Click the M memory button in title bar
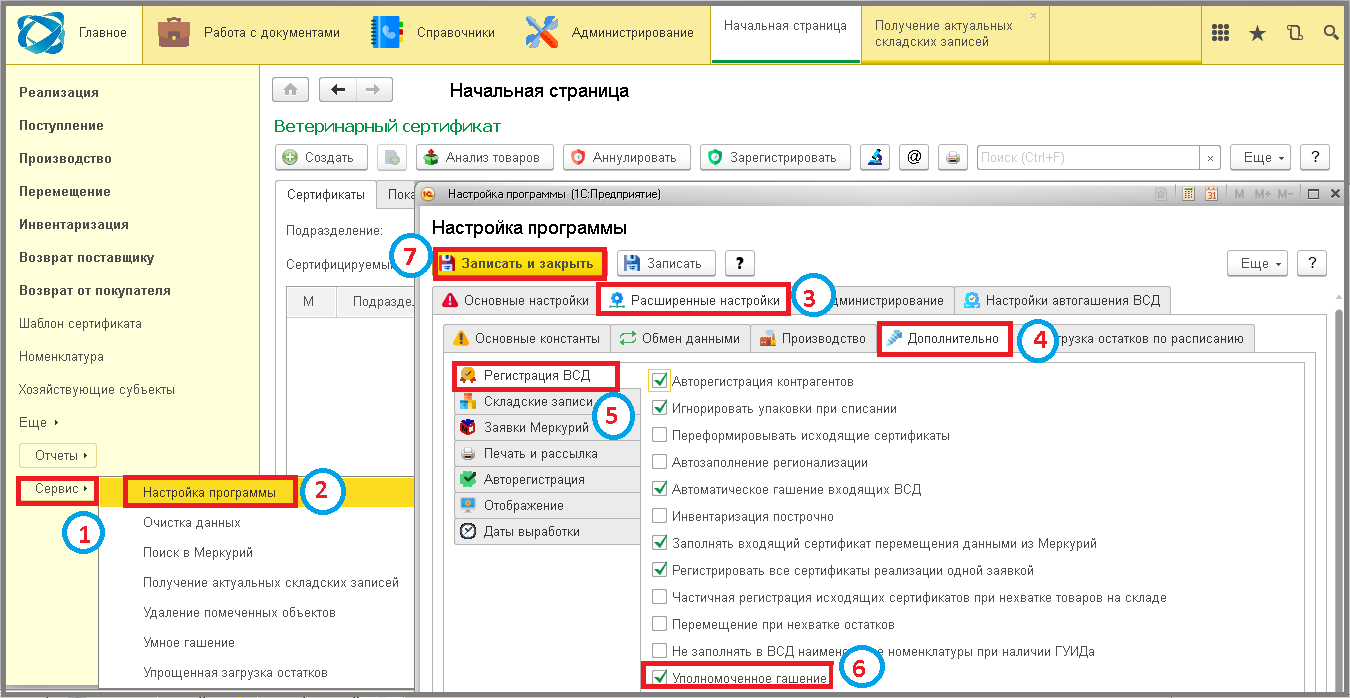This screenshot has height=698, width=1350. point(1240,194)
